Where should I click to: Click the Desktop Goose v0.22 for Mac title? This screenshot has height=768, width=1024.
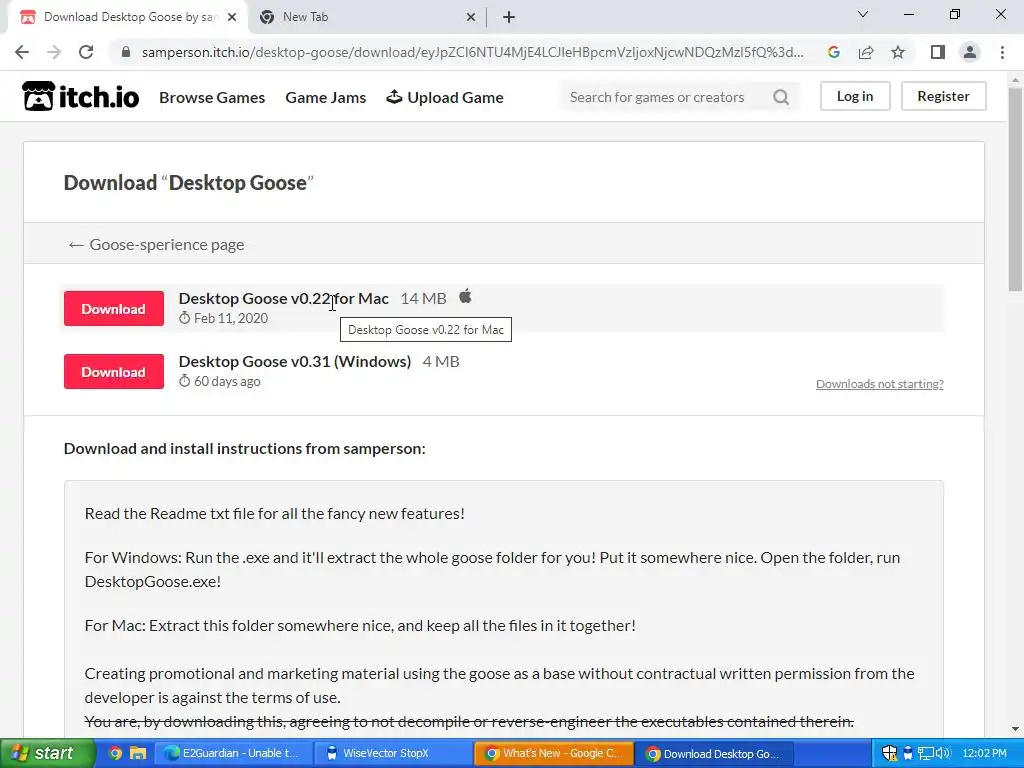tap(283, 298)
